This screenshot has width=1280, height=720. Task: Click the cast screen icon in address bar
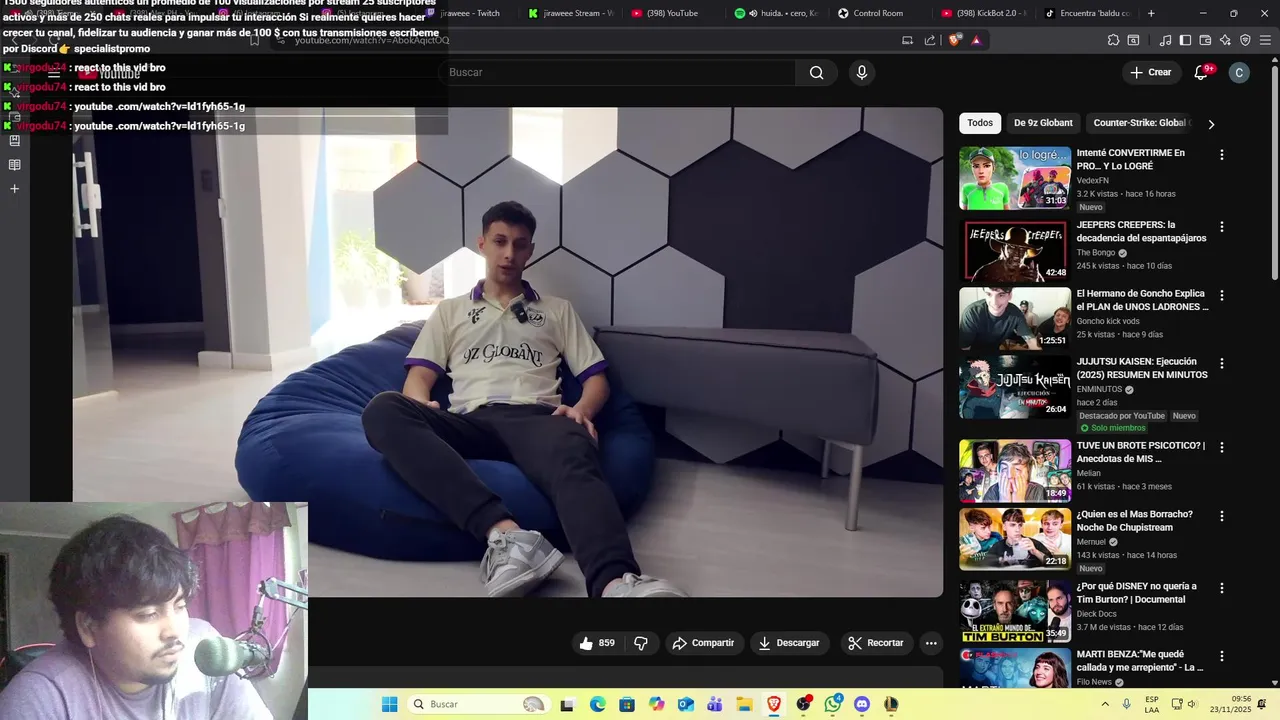(x=907, y=40)
